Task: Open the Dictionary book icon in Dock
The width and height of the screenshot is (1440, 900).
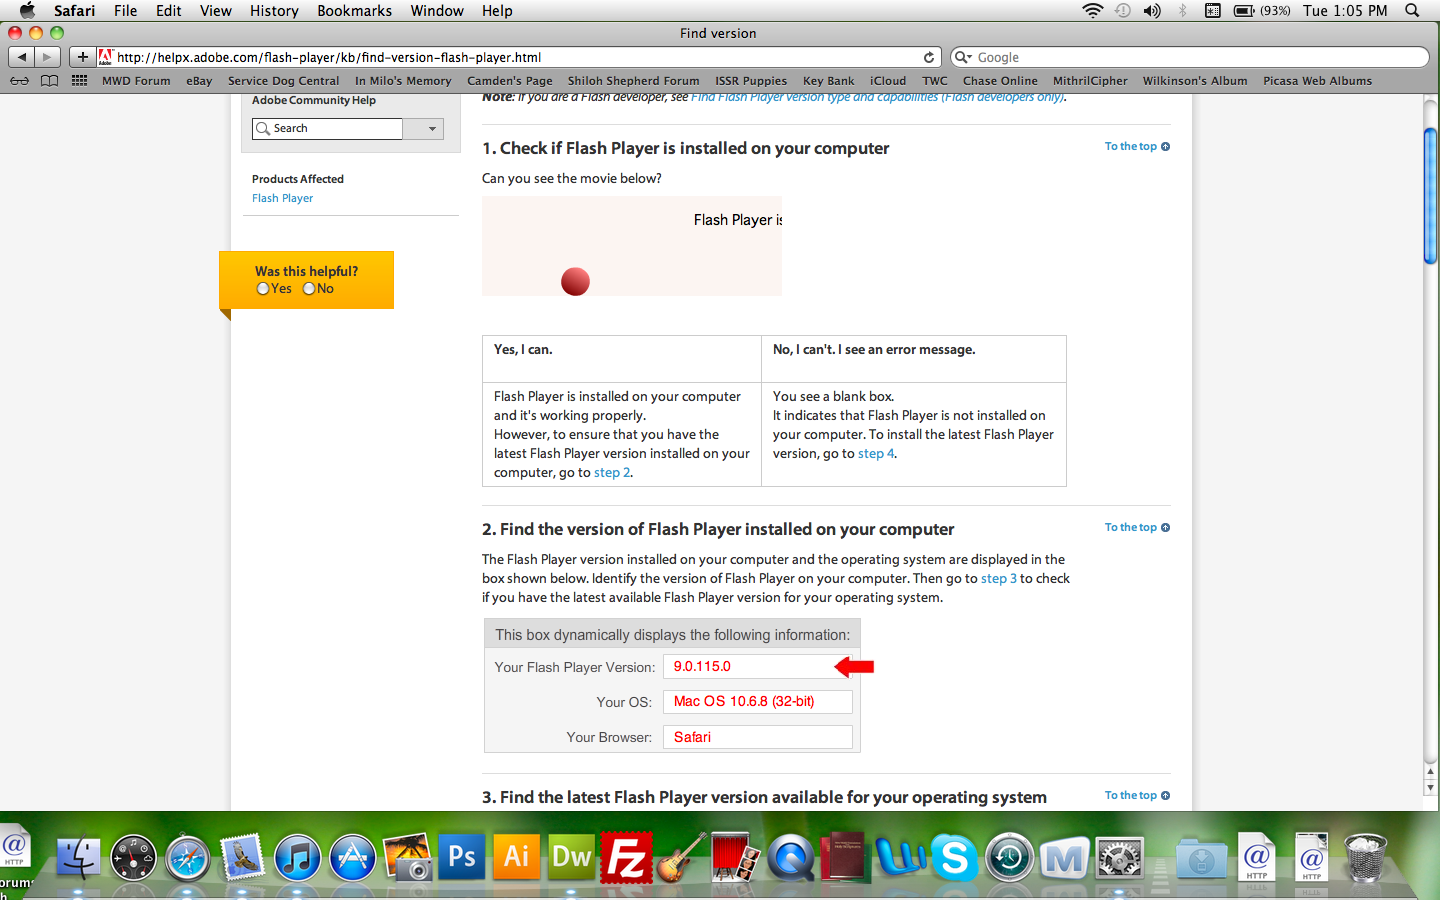Action: pyautogui.click(x=845, y=858)
